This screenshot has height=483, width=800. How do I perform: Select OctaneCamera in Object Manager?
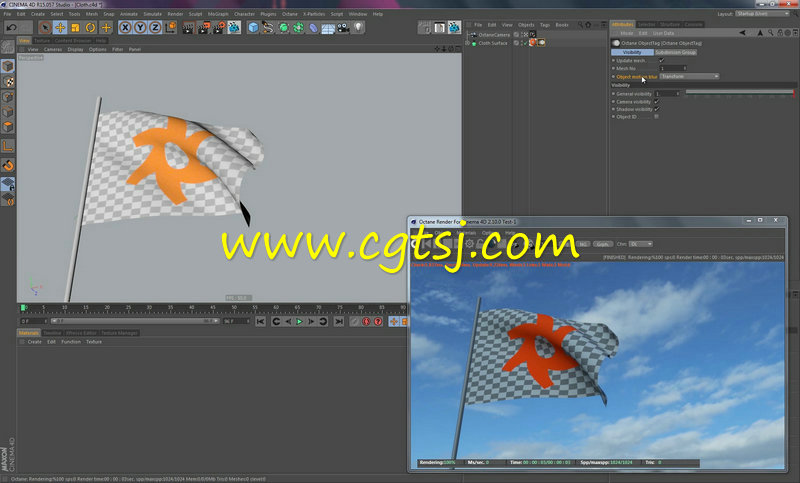493,35
